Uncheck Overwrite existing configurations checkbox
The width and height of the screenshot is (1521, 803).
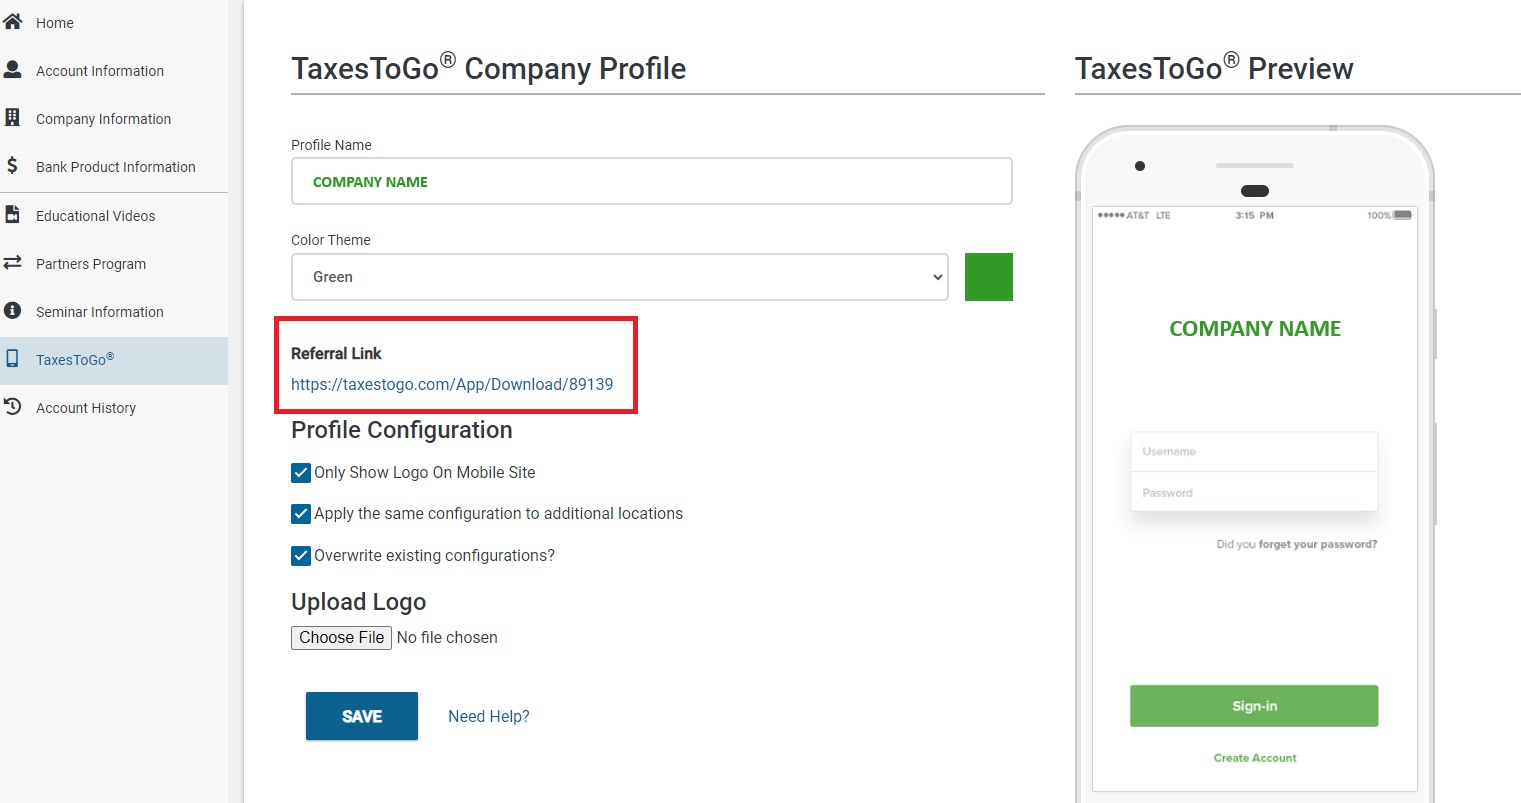301,556
